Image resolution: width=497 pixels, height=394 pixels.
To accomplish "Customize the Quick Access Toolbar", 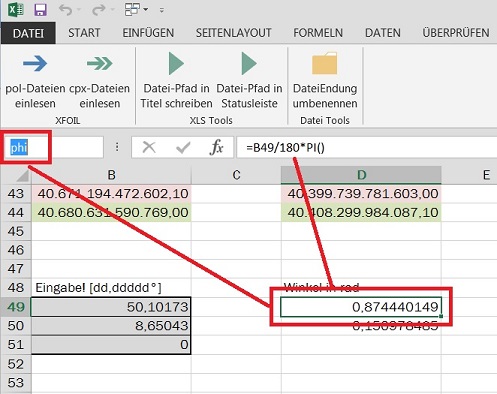I will pyautogui.click(x=162, y=10).
